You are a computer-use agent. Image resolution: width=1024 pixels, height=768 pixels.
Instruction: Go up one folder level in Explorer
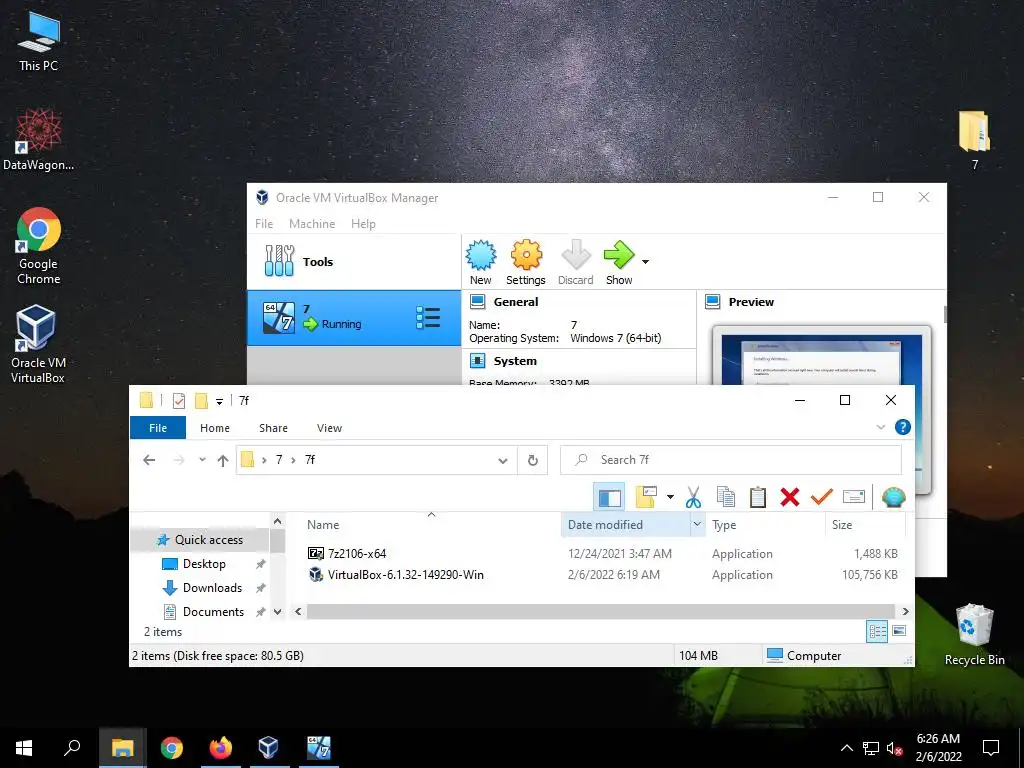point(223,460)
